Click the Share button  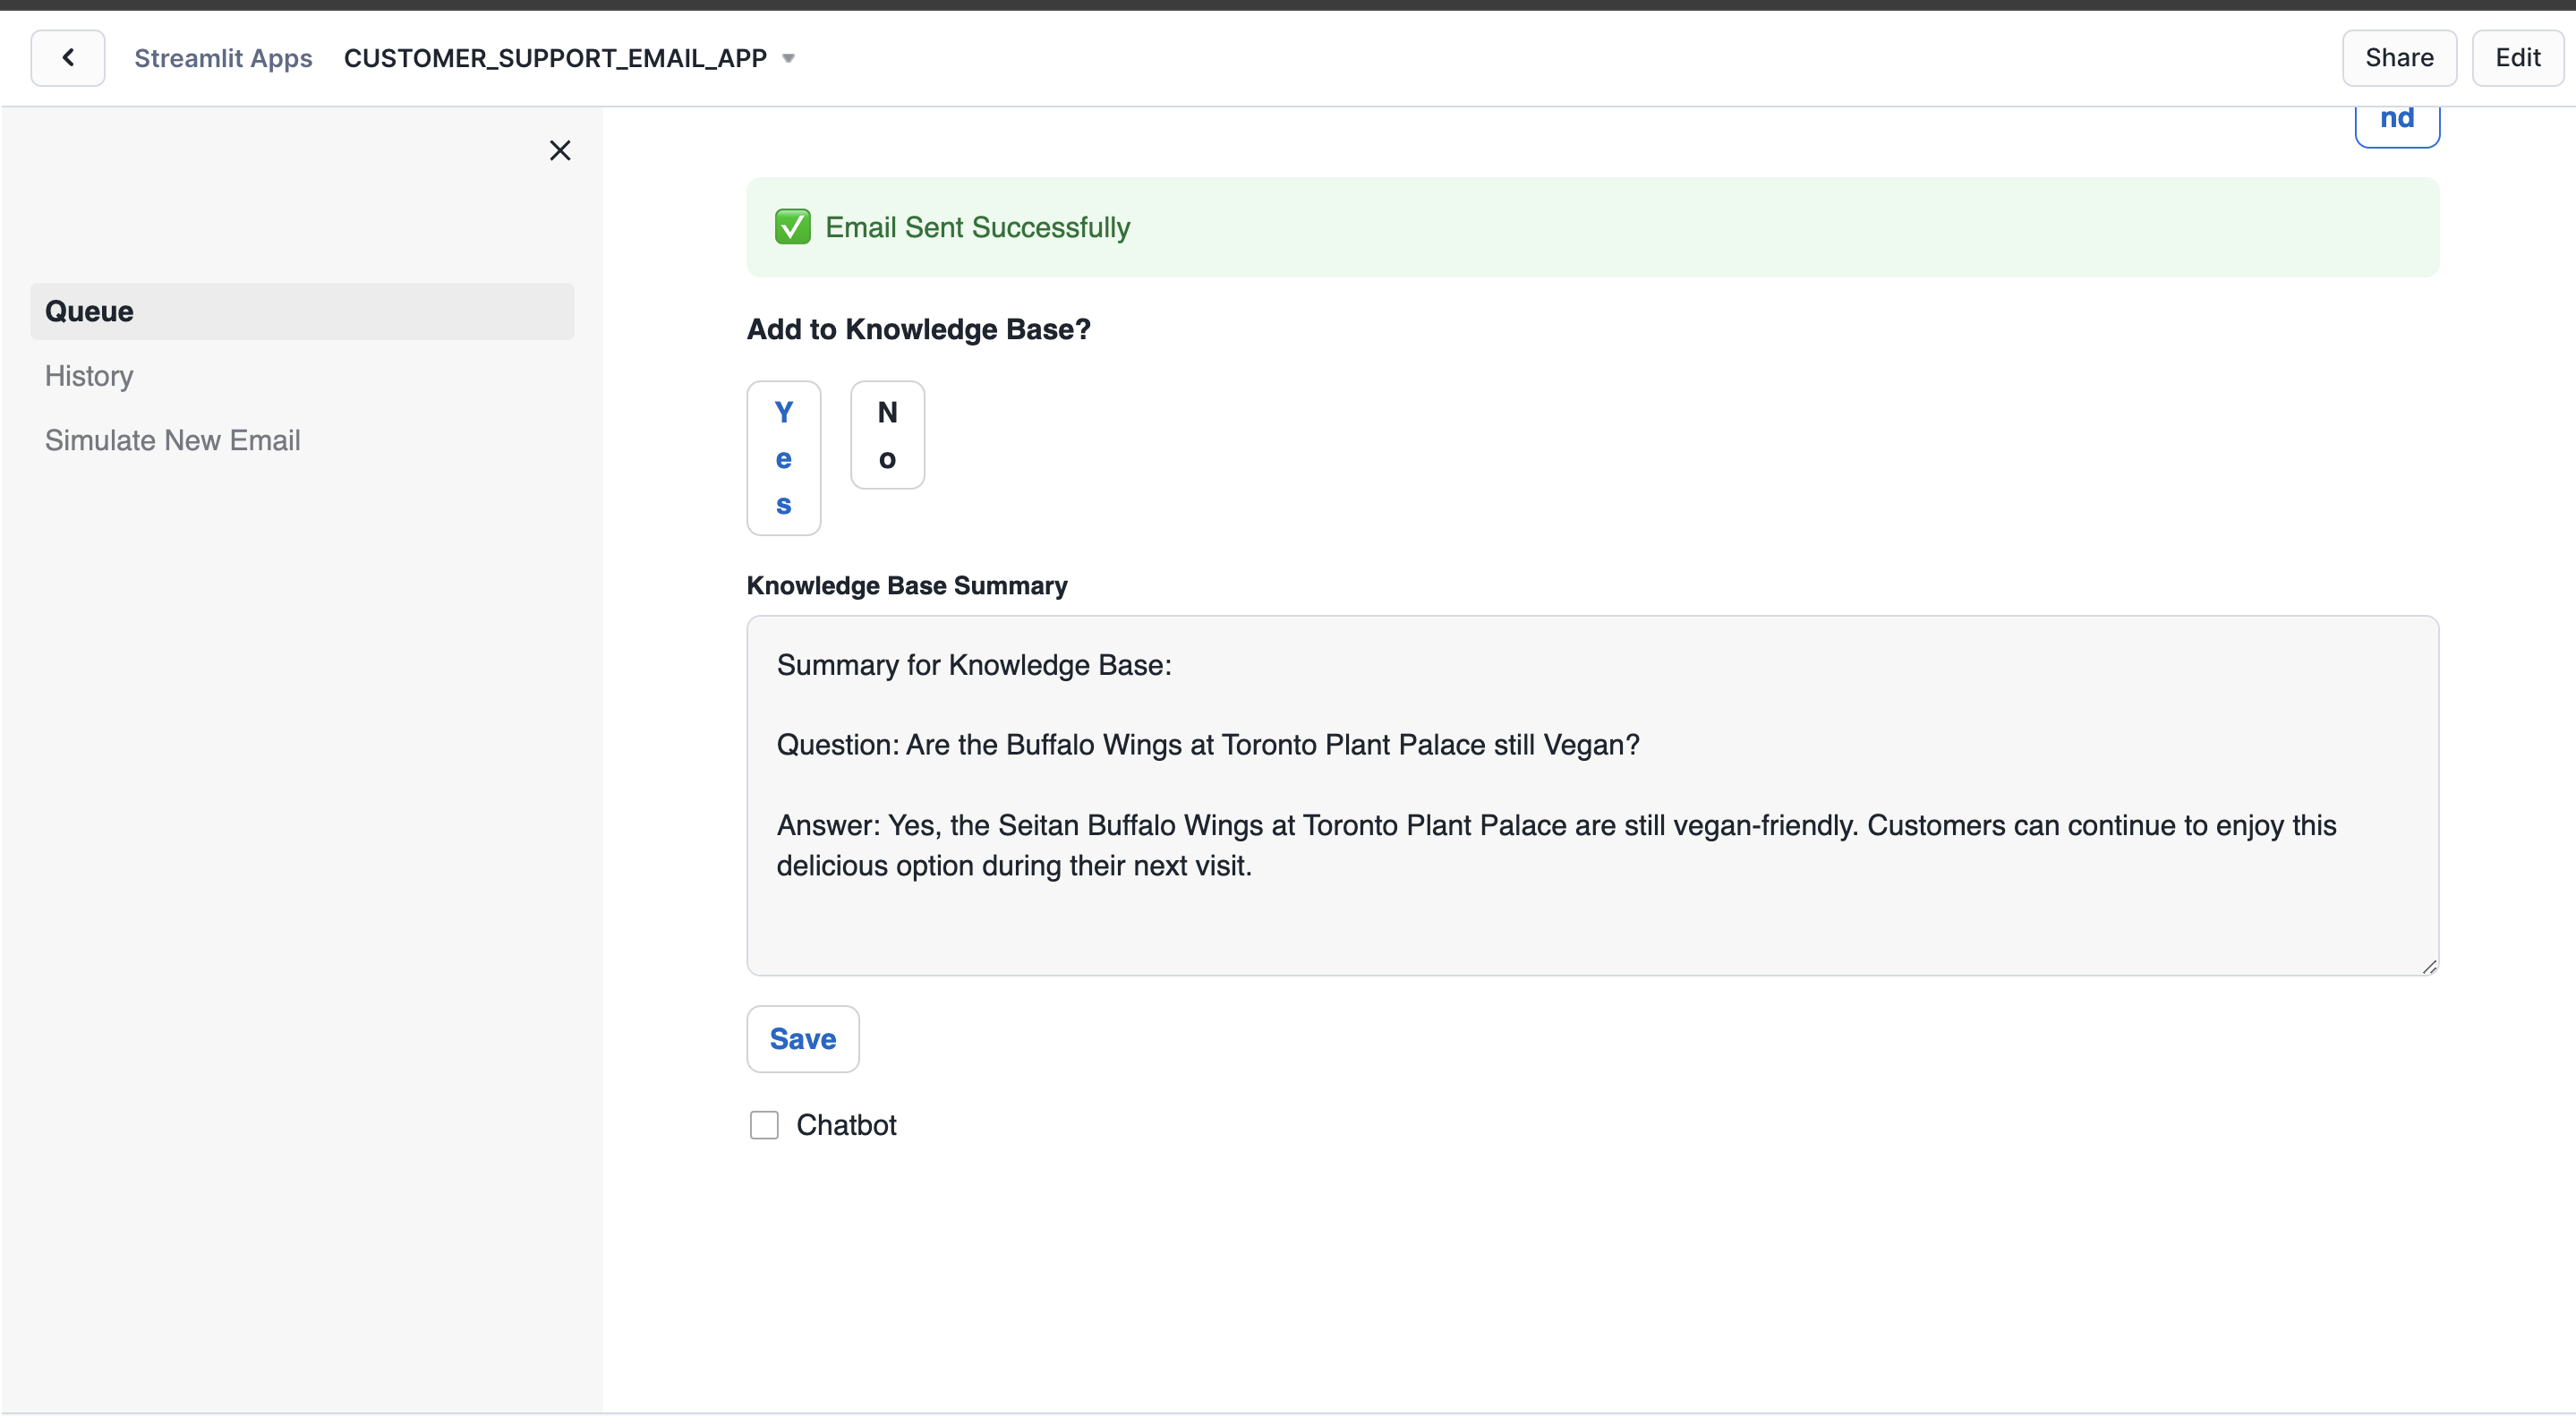(2398, 58)
